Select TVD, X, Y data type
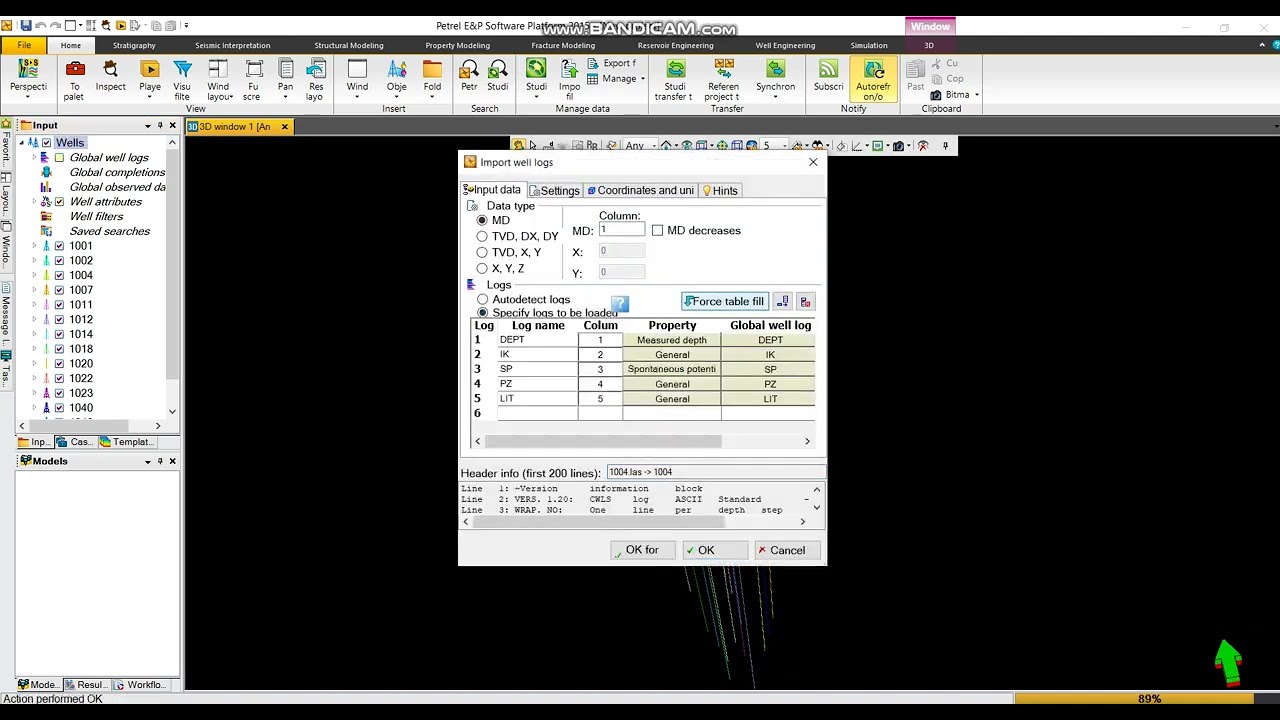The image size is (1280, 720). pos(482,252)
